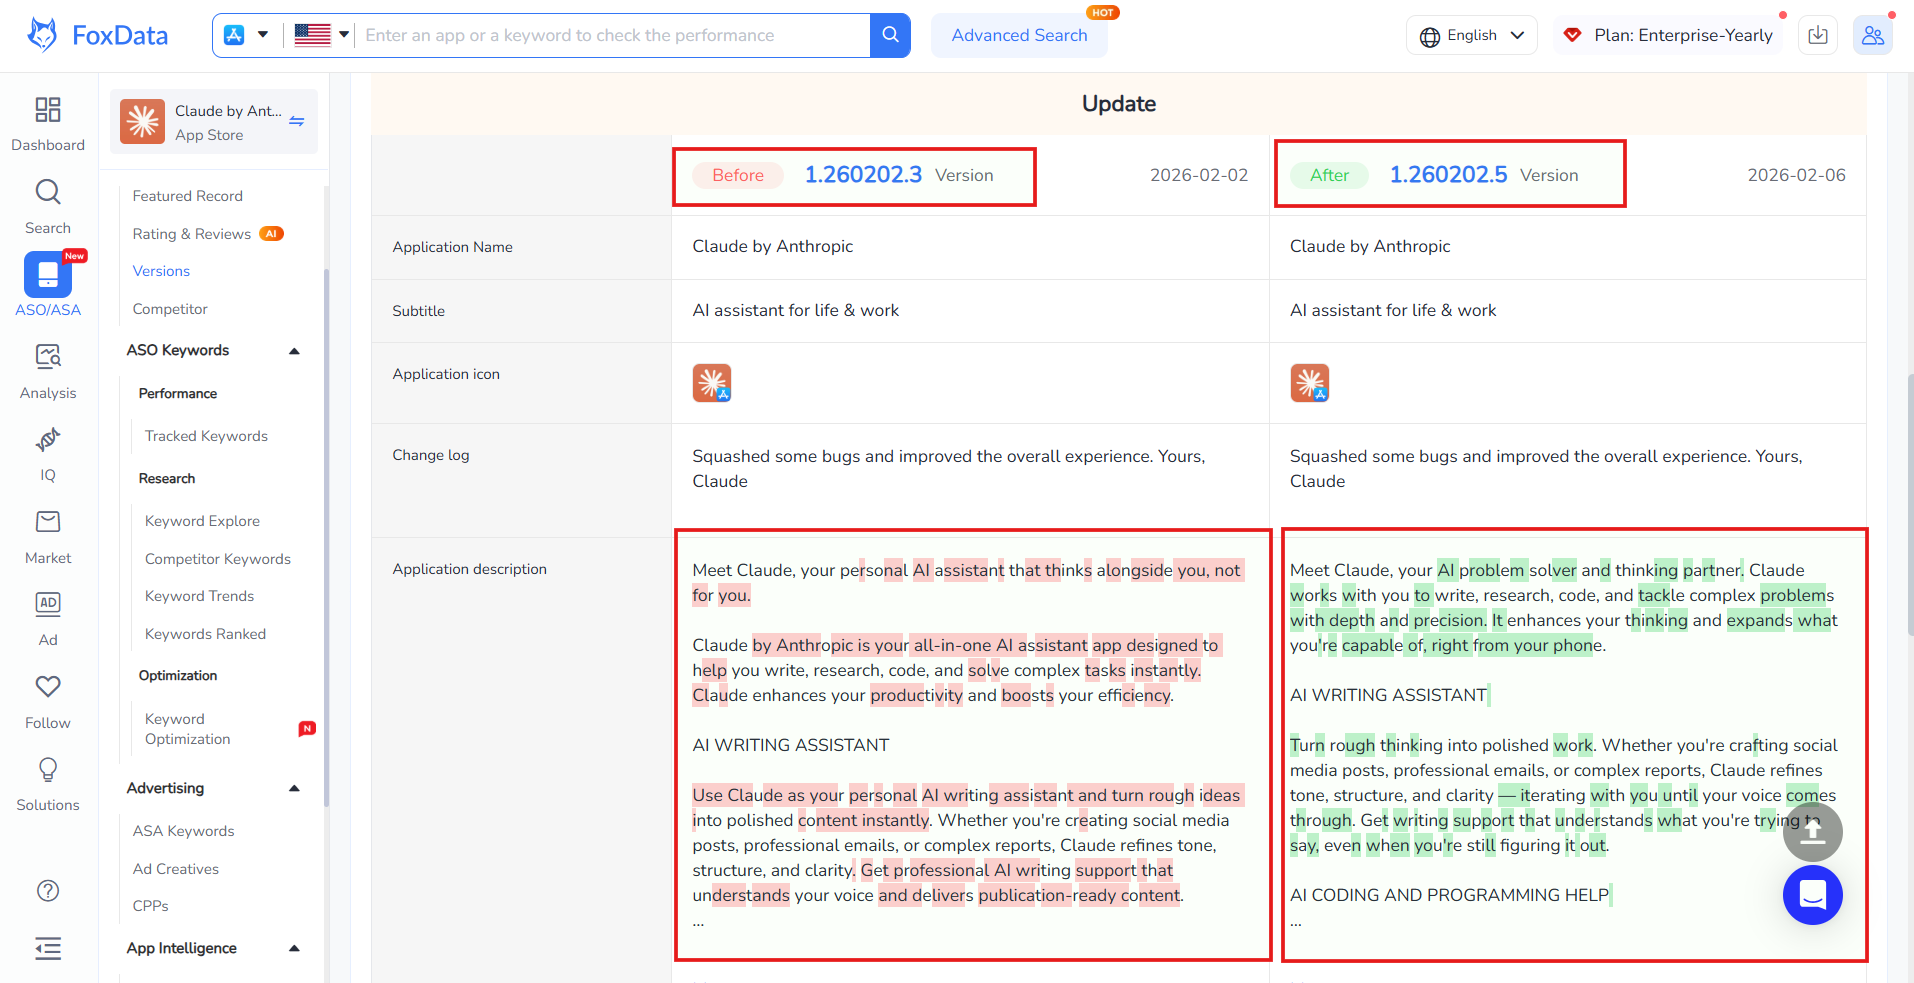Open the chat support bubble

tap(1812, 895)
